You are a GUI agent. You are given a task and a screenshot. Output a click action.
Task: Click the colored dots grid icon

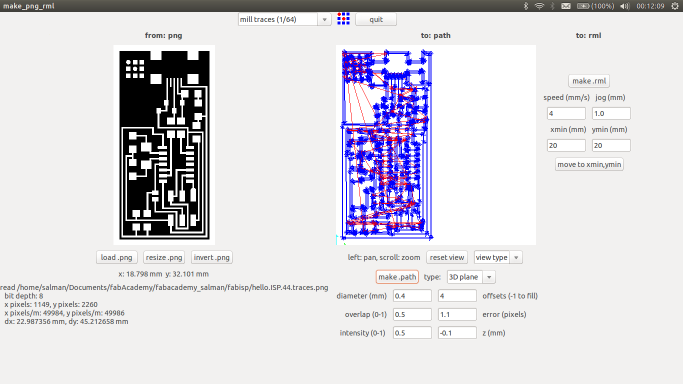(x=343, y=19)
